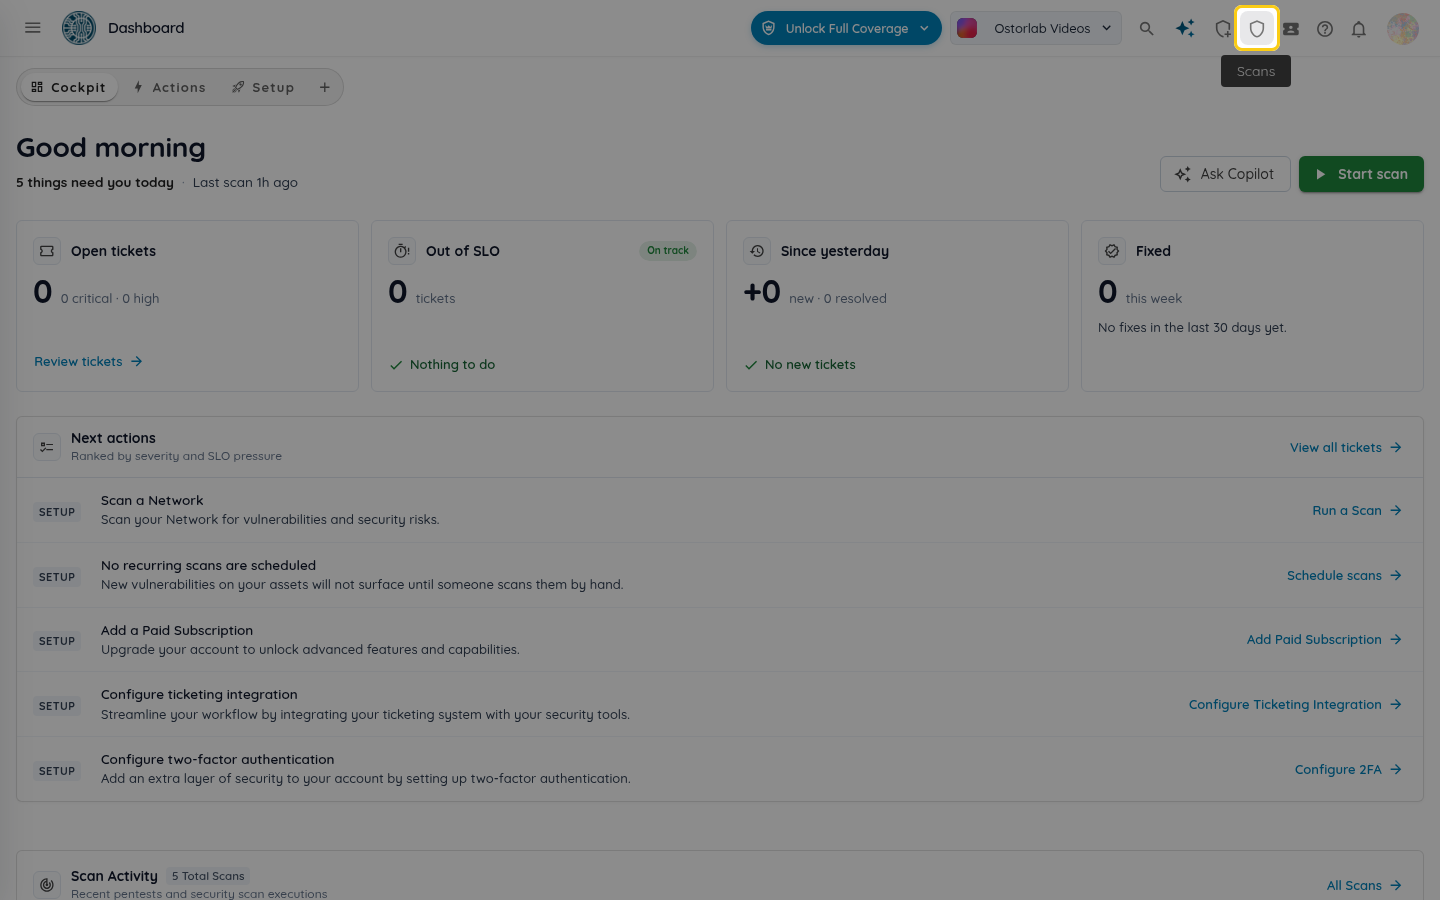1440x900 pixels.
Task: Open the Review tickets link
Action: (89, 362)
